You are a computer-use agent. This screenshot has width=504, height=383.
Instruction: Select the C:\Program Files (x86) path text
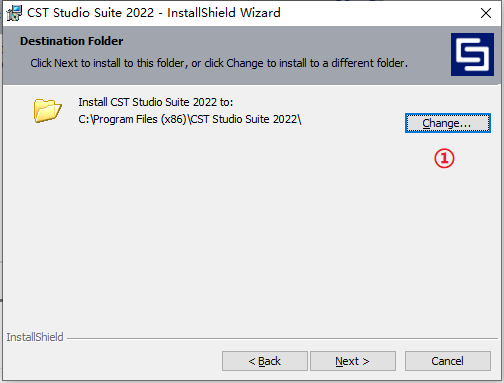(x=190, y=119)
